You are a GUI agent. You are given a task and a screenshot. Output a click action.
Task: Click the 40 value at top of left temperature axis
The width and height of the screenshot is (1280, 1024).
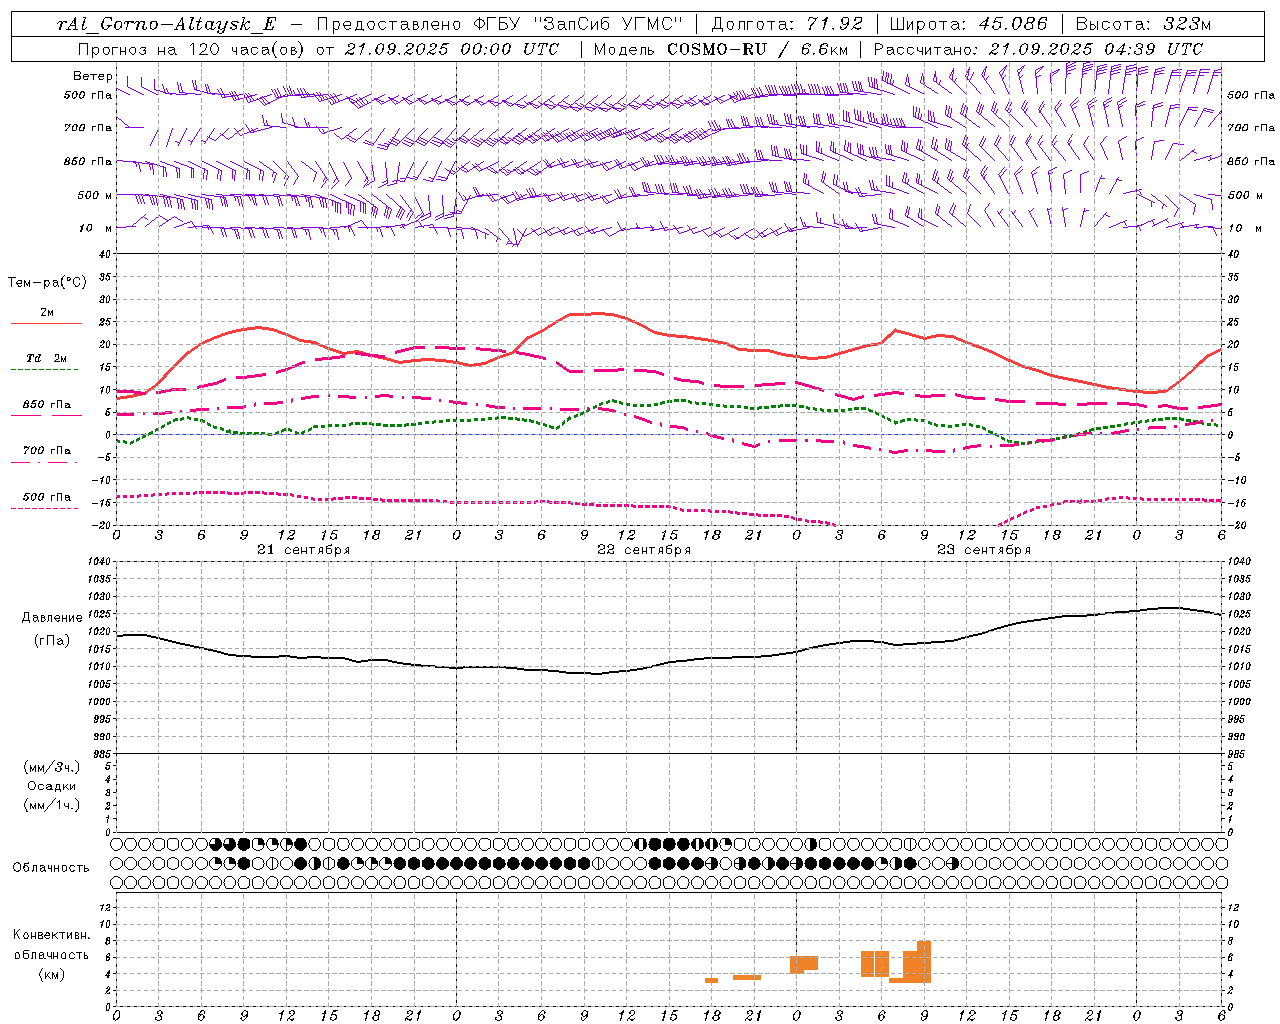(105, 256)
